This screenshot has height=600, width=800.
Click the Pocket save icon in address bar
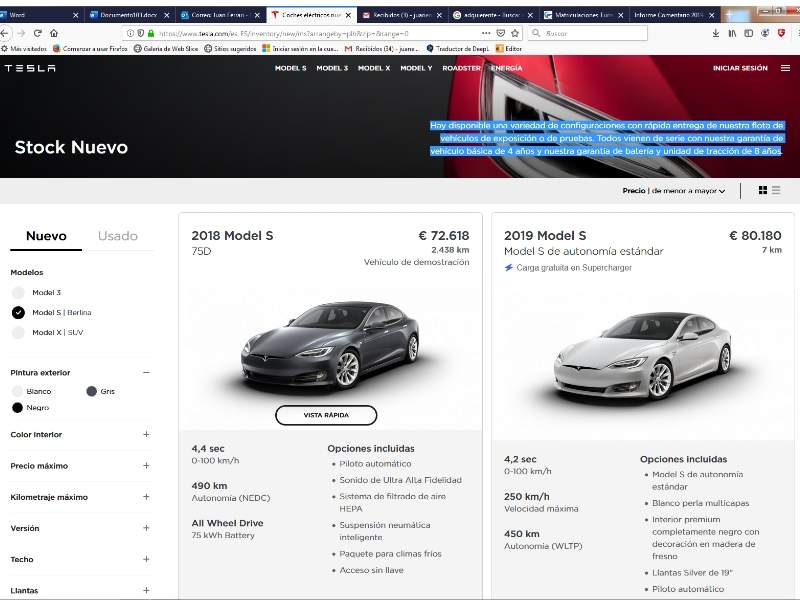tap(501, 33)
